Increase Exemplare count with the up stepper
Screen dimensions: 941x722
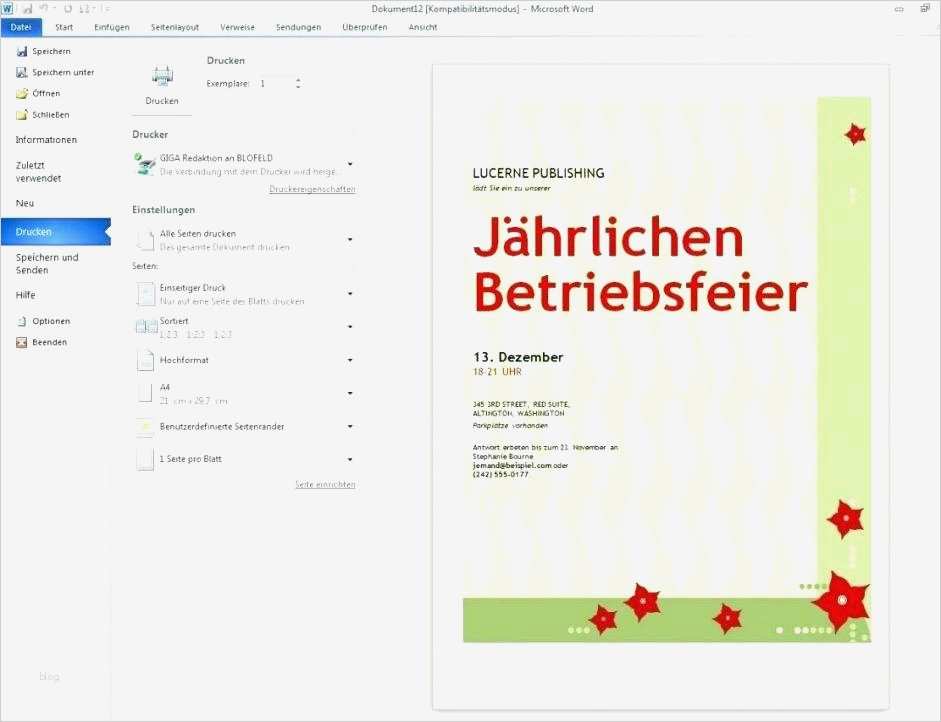pyautogui.click(x=297, y=79)
